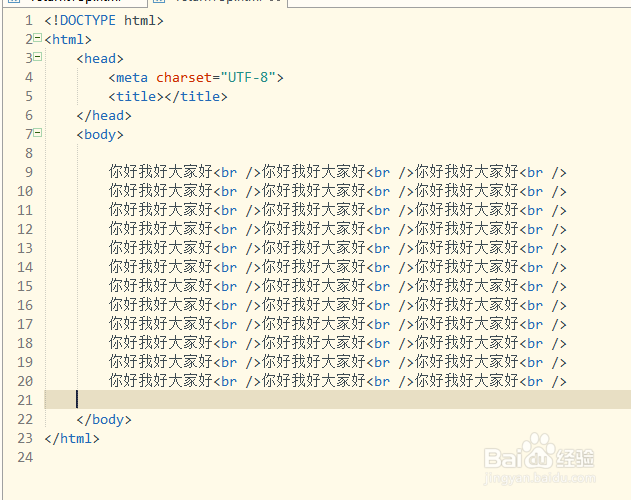Click the closing </html> tag on line 23
The height and width of the screenshot is (500, 631).
72,438
